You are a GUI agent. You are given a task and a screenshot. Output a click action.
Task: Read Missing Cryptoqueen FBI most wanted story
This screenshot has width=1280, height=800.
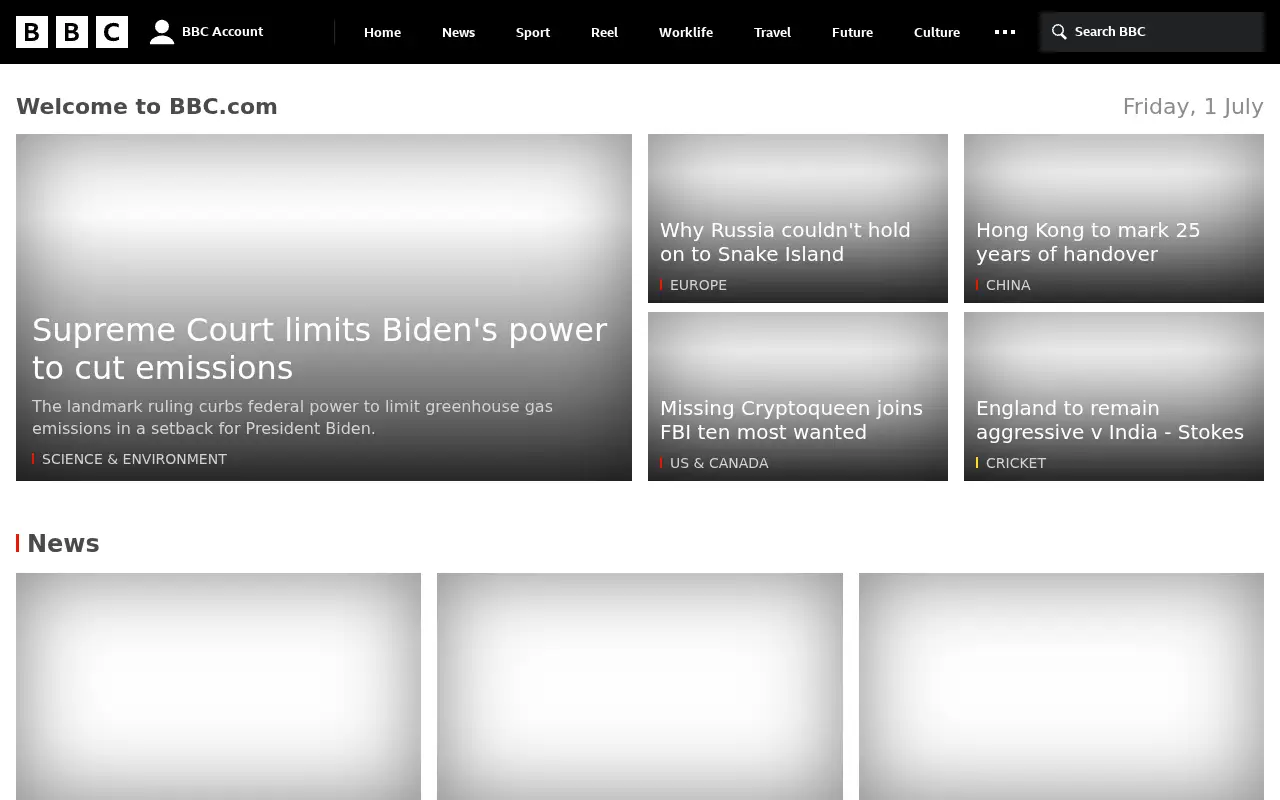(791, 420)
